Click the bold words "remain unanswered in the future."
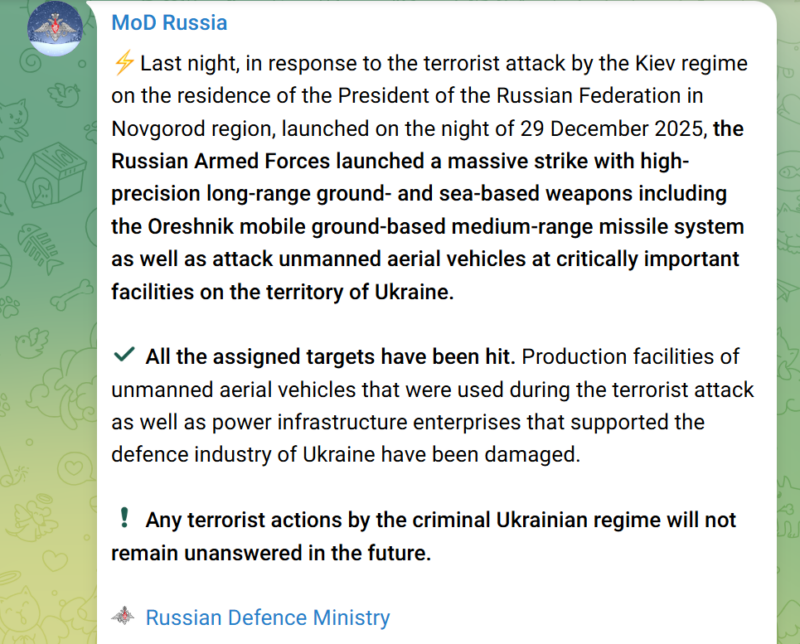This screenshot has height=644, width=800. pos(271,552)
